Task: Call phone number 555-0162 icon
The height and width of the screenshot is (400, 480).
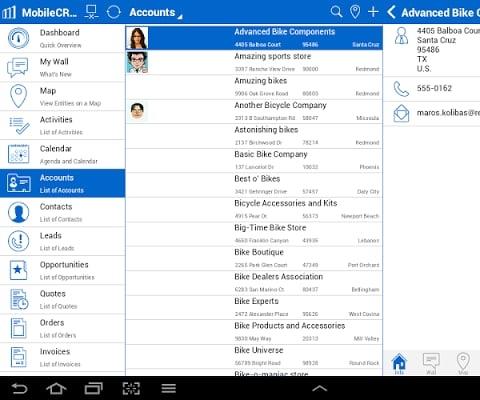Action: pyautogui.click(x=401, y=89)
